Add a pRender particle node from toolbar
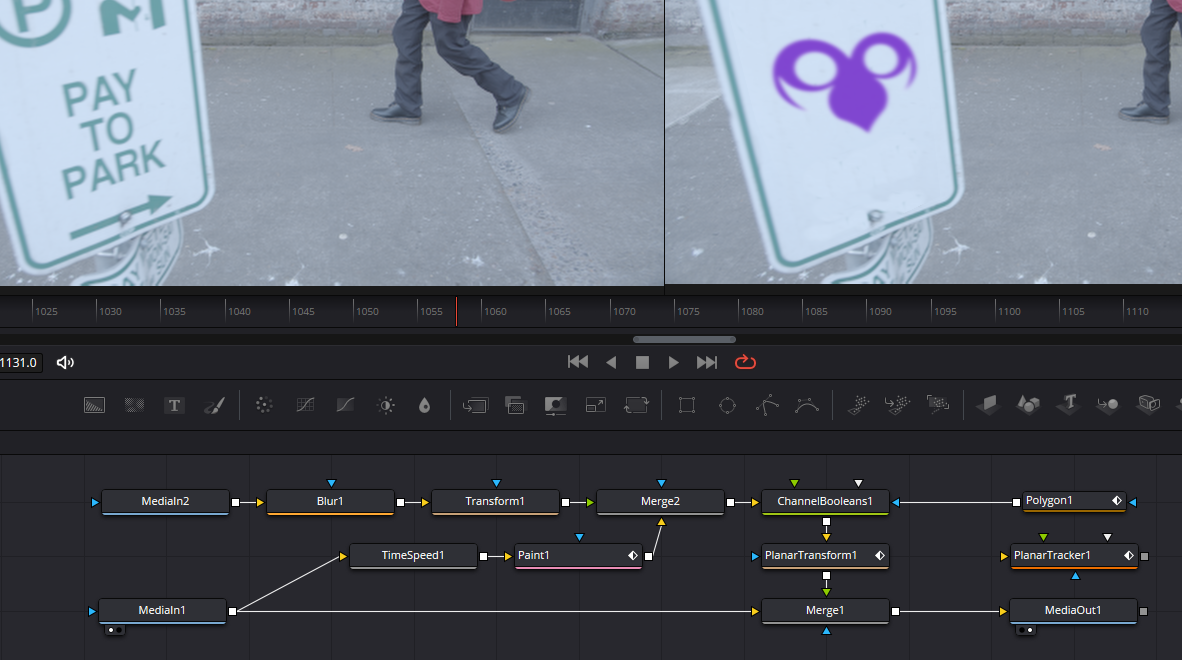 tap(938, 405)
